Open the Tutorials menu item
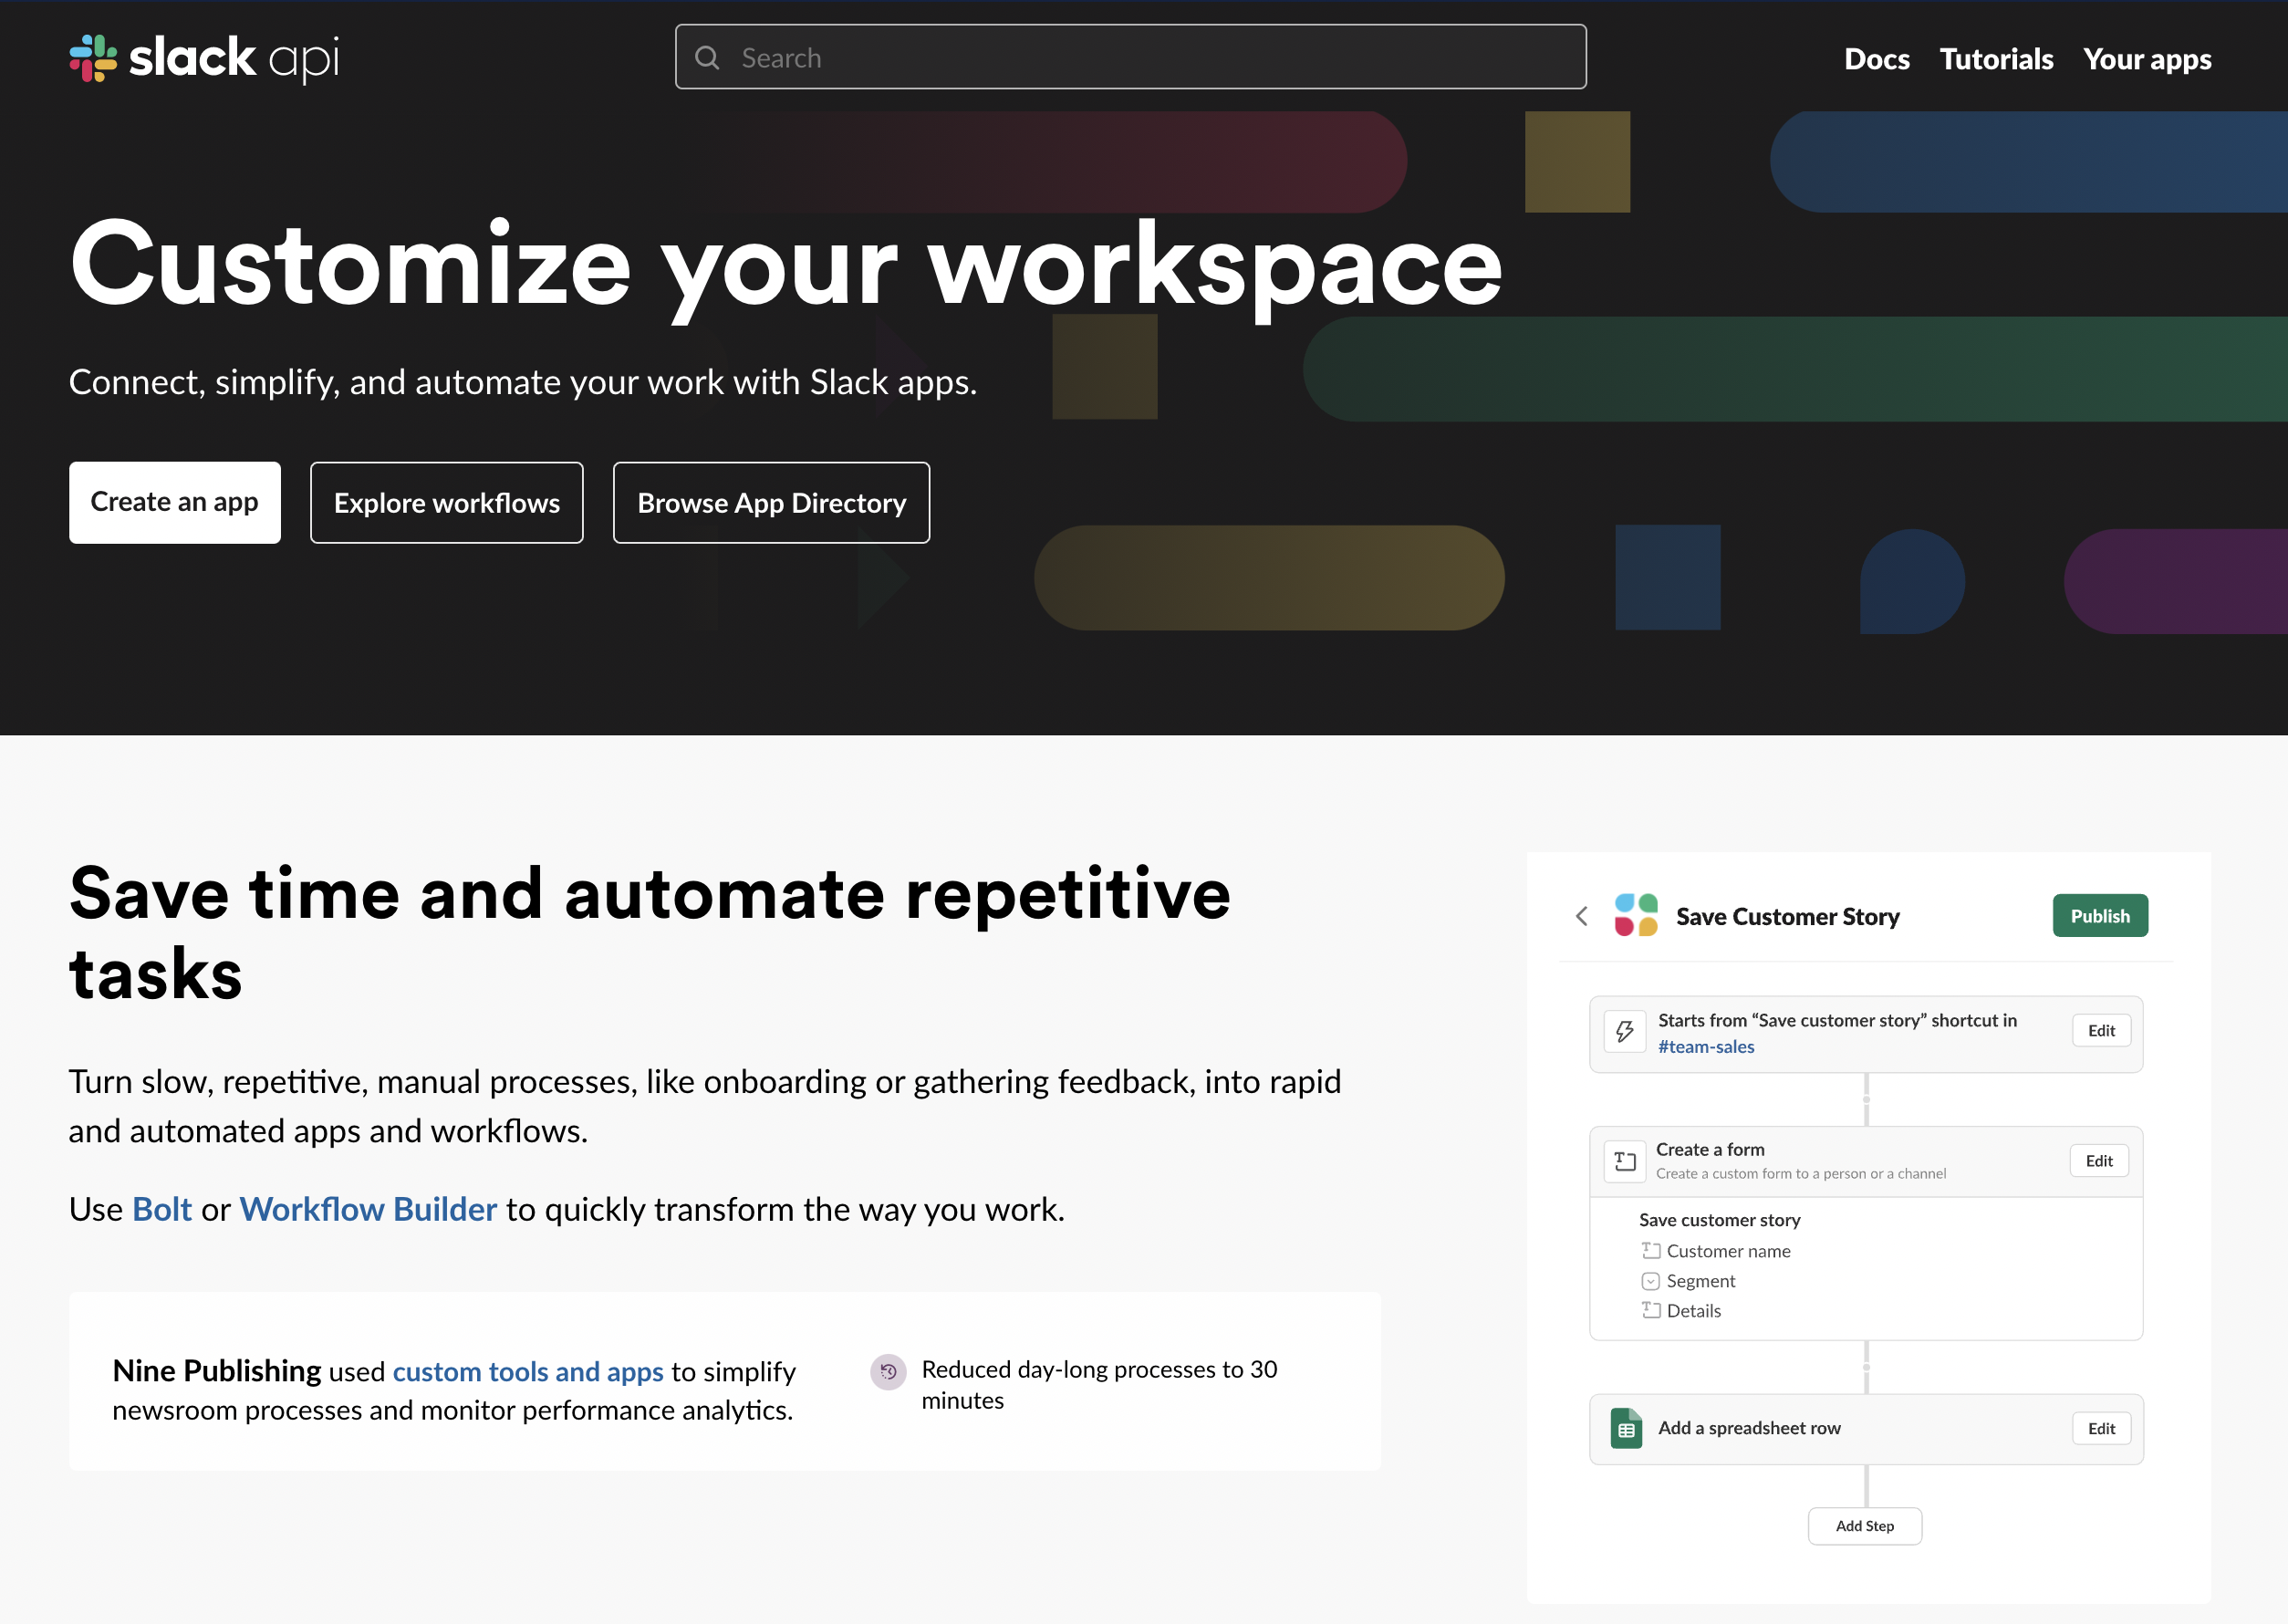Viewport: 2288px width, 1624px height. click(x=1996, y=59)
